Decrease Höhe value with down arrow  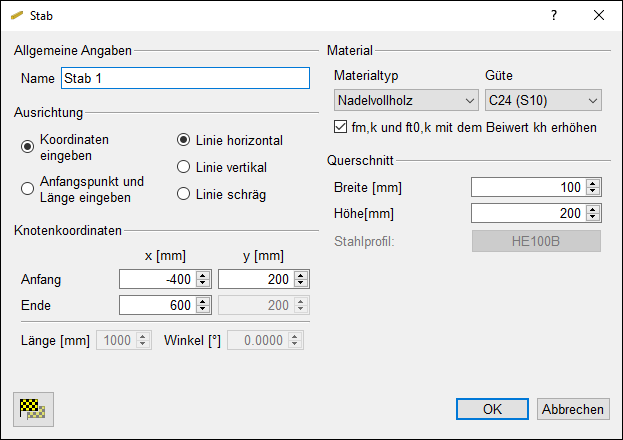click(x=593, y=217)
